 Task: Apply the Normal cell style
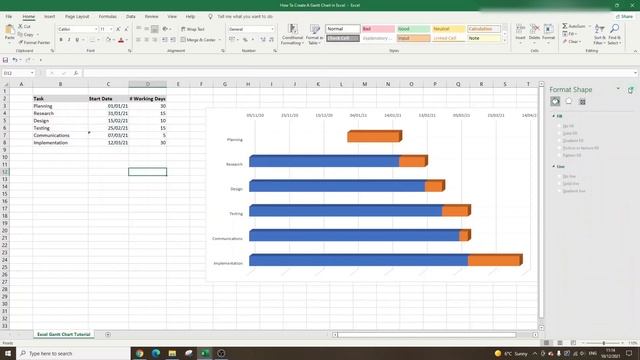click(x=342, y=29)
